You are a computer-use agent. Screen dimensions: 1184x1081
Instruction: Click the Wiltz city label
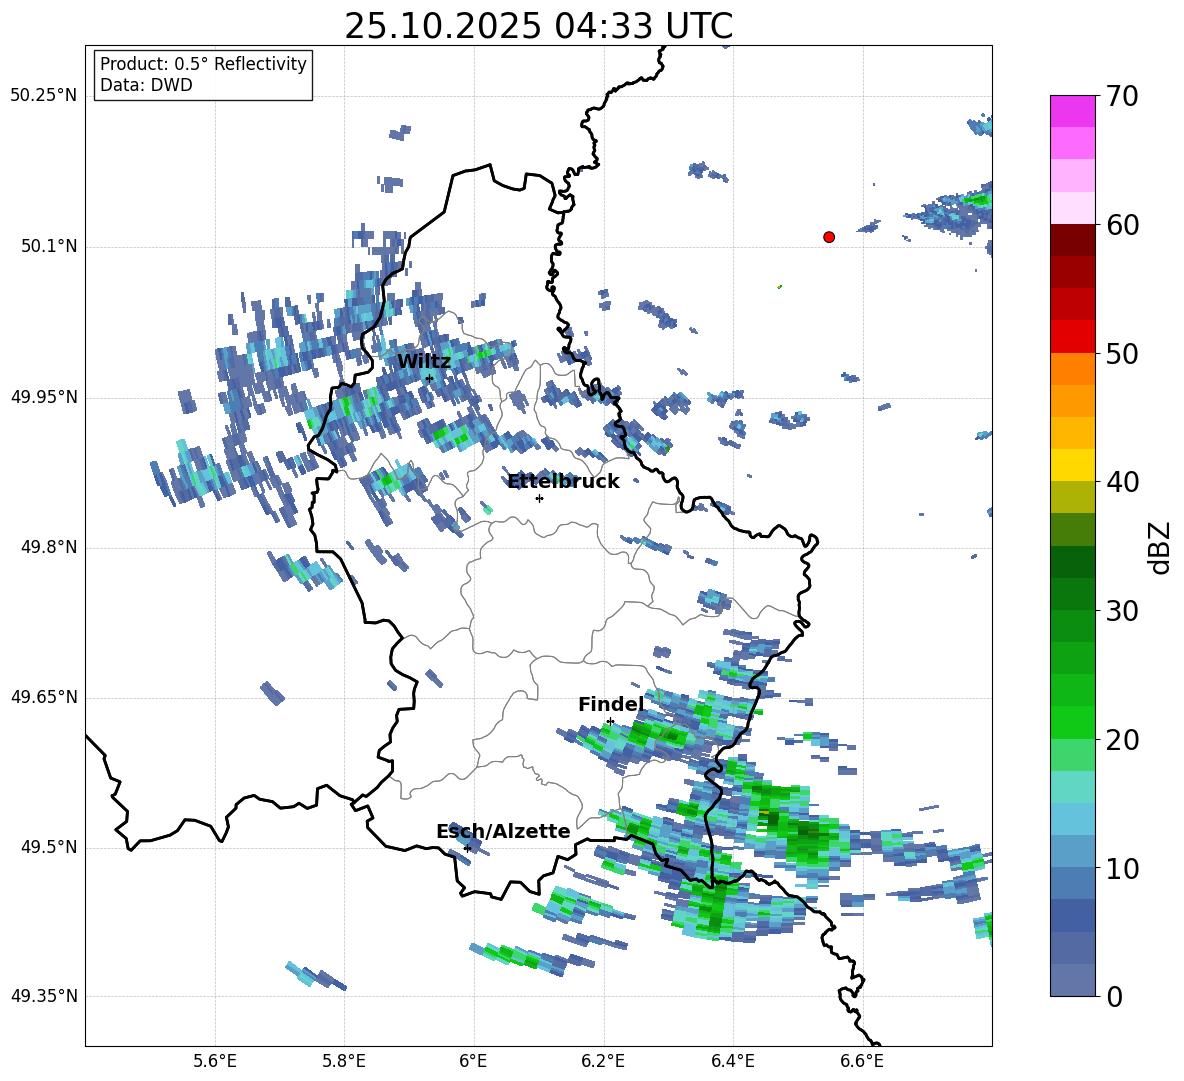(424, 362)
